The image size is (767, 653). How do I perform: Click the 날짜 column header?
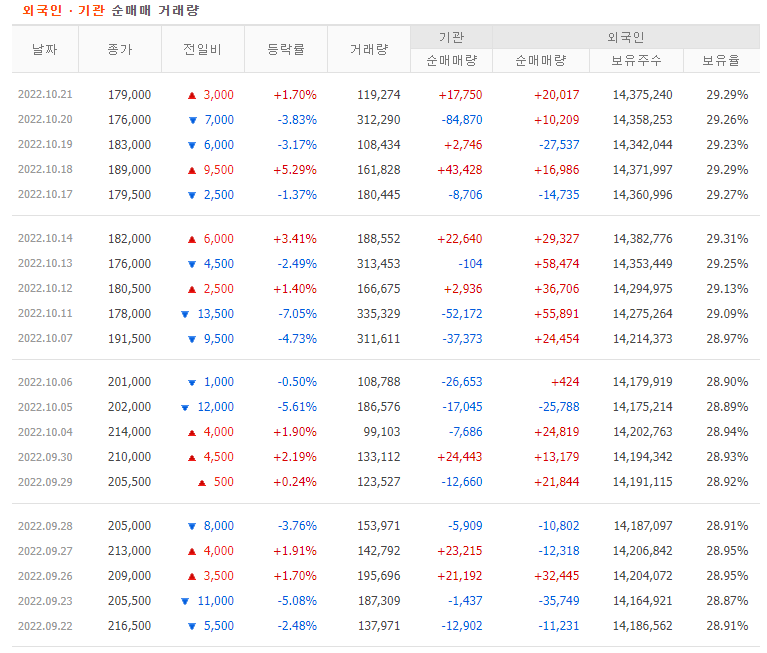coord(45,49)
